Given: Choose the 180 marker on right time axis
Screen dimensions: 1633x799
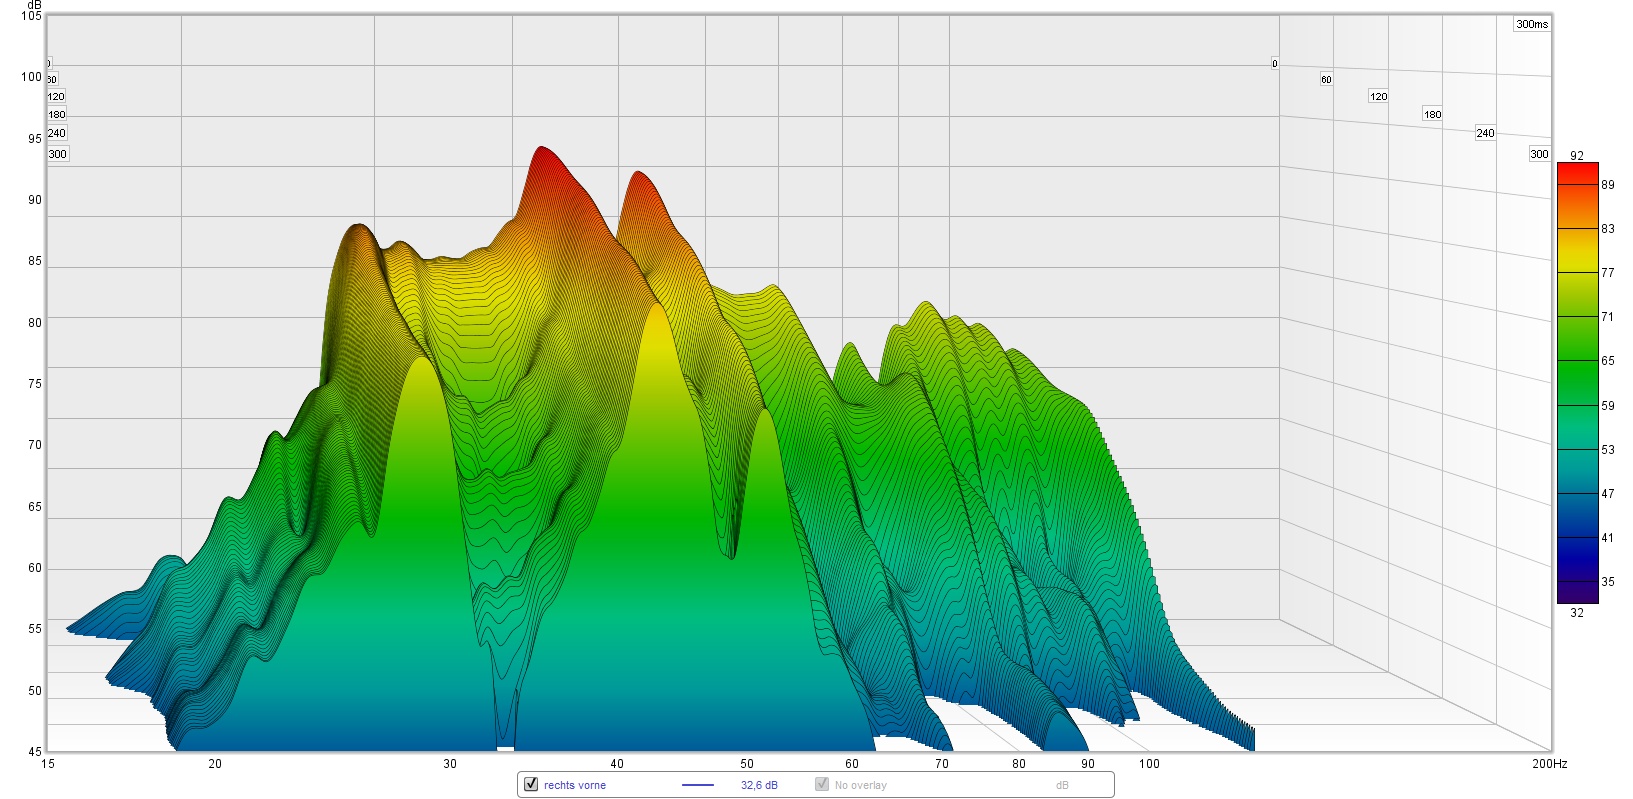Looking at the screenshot, I should [1432, 115].
